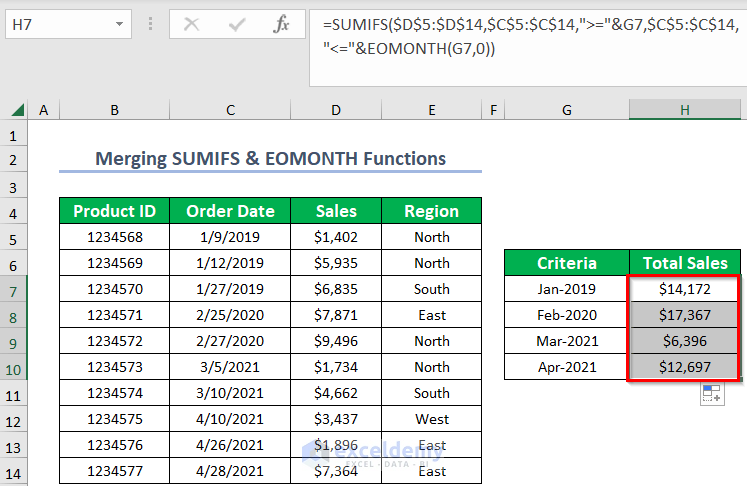The image size is (747, 486).
Task: Click the Product ID header cell
Action: (114, 212)
